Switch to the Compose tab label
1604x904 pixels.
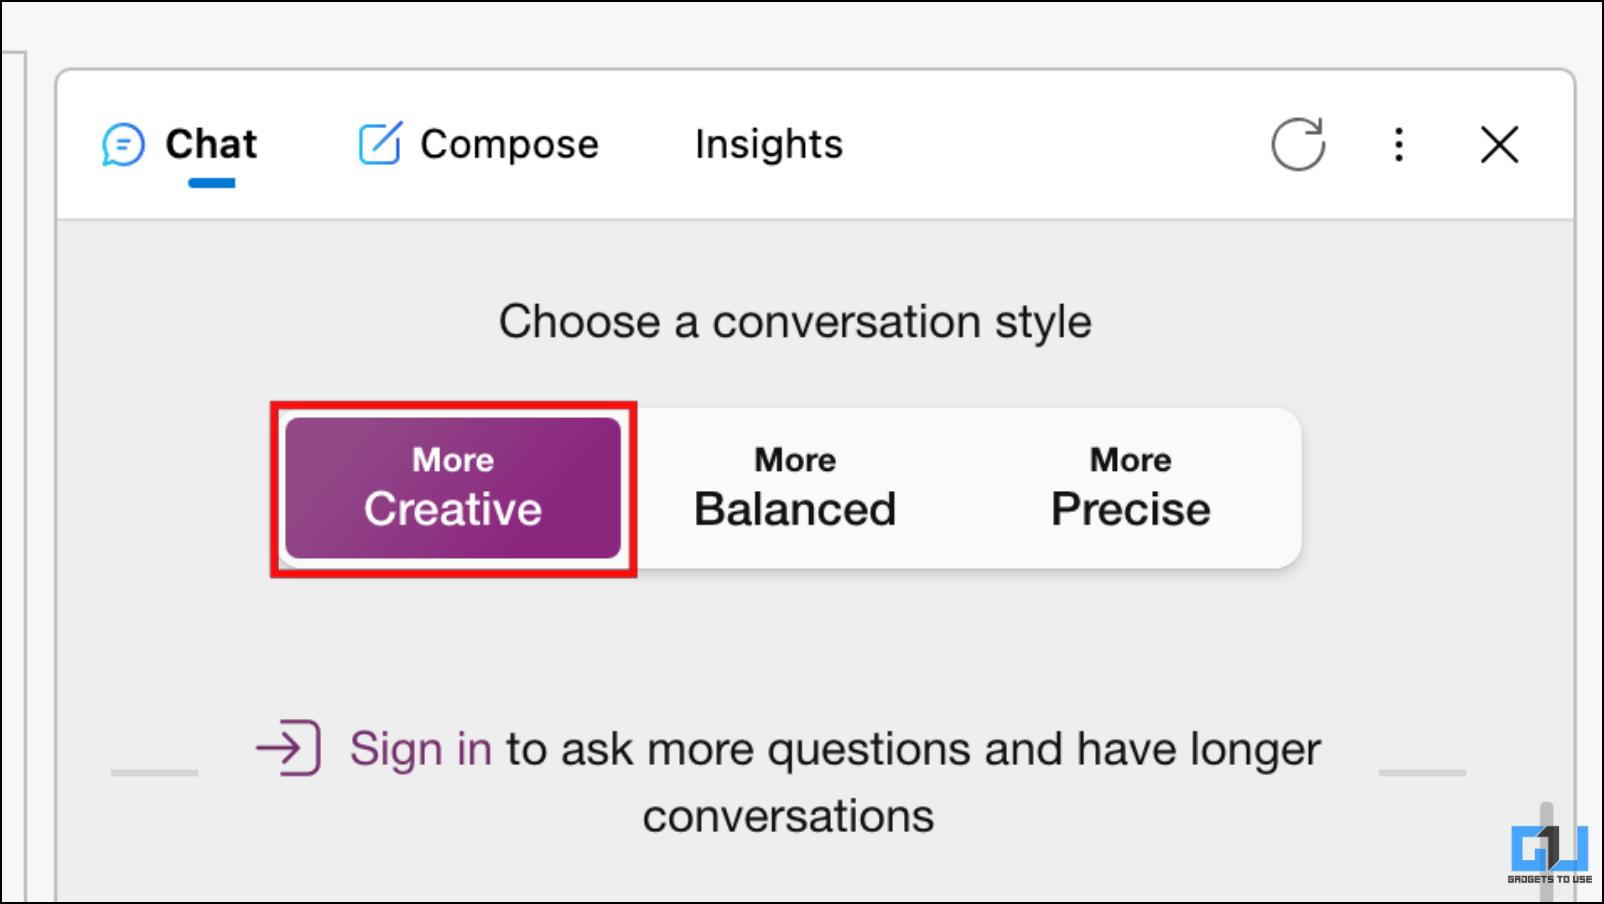point(509,145)
